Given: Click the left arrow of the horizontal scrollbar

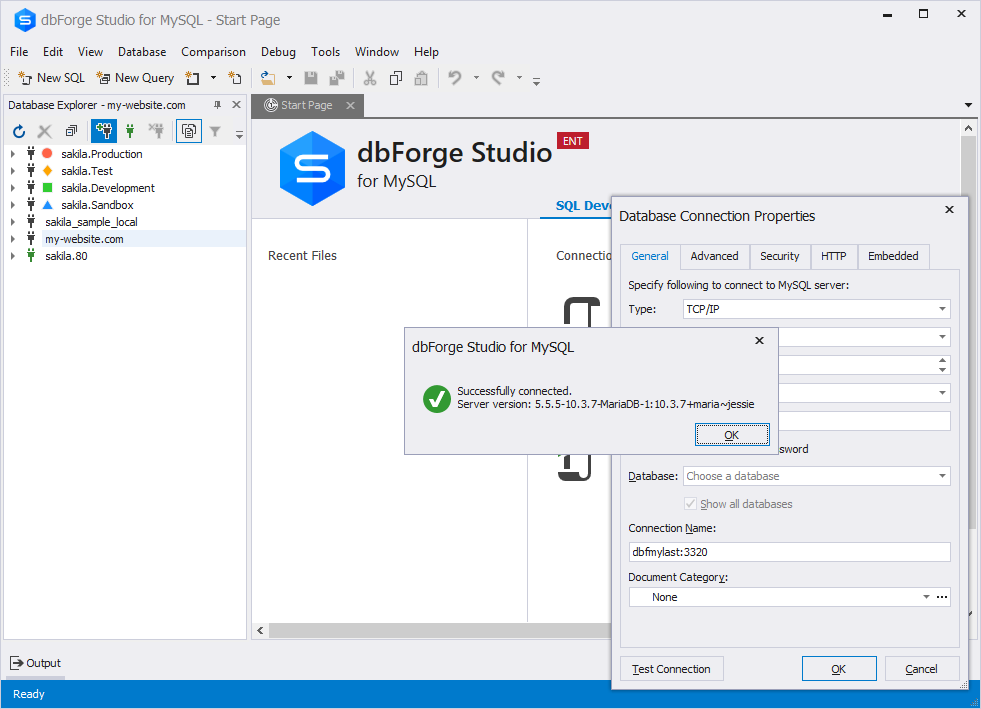Looking at the screenshot, I should coord(260,630).
